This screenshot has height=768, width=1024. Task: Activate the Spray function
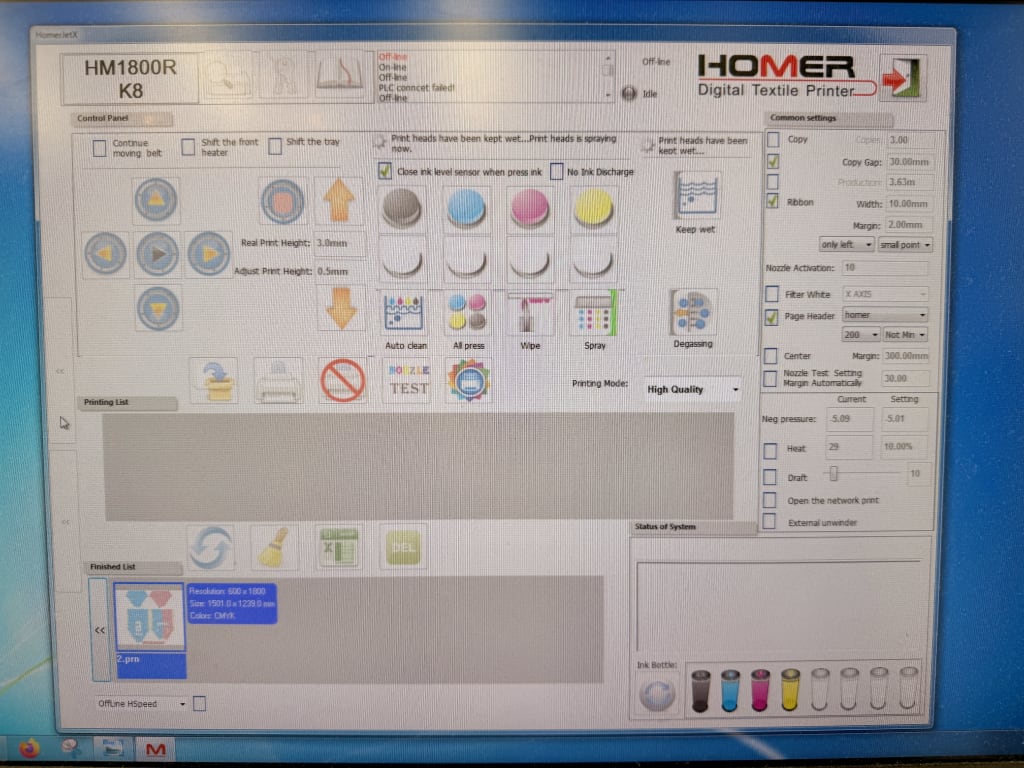[594, 314]
